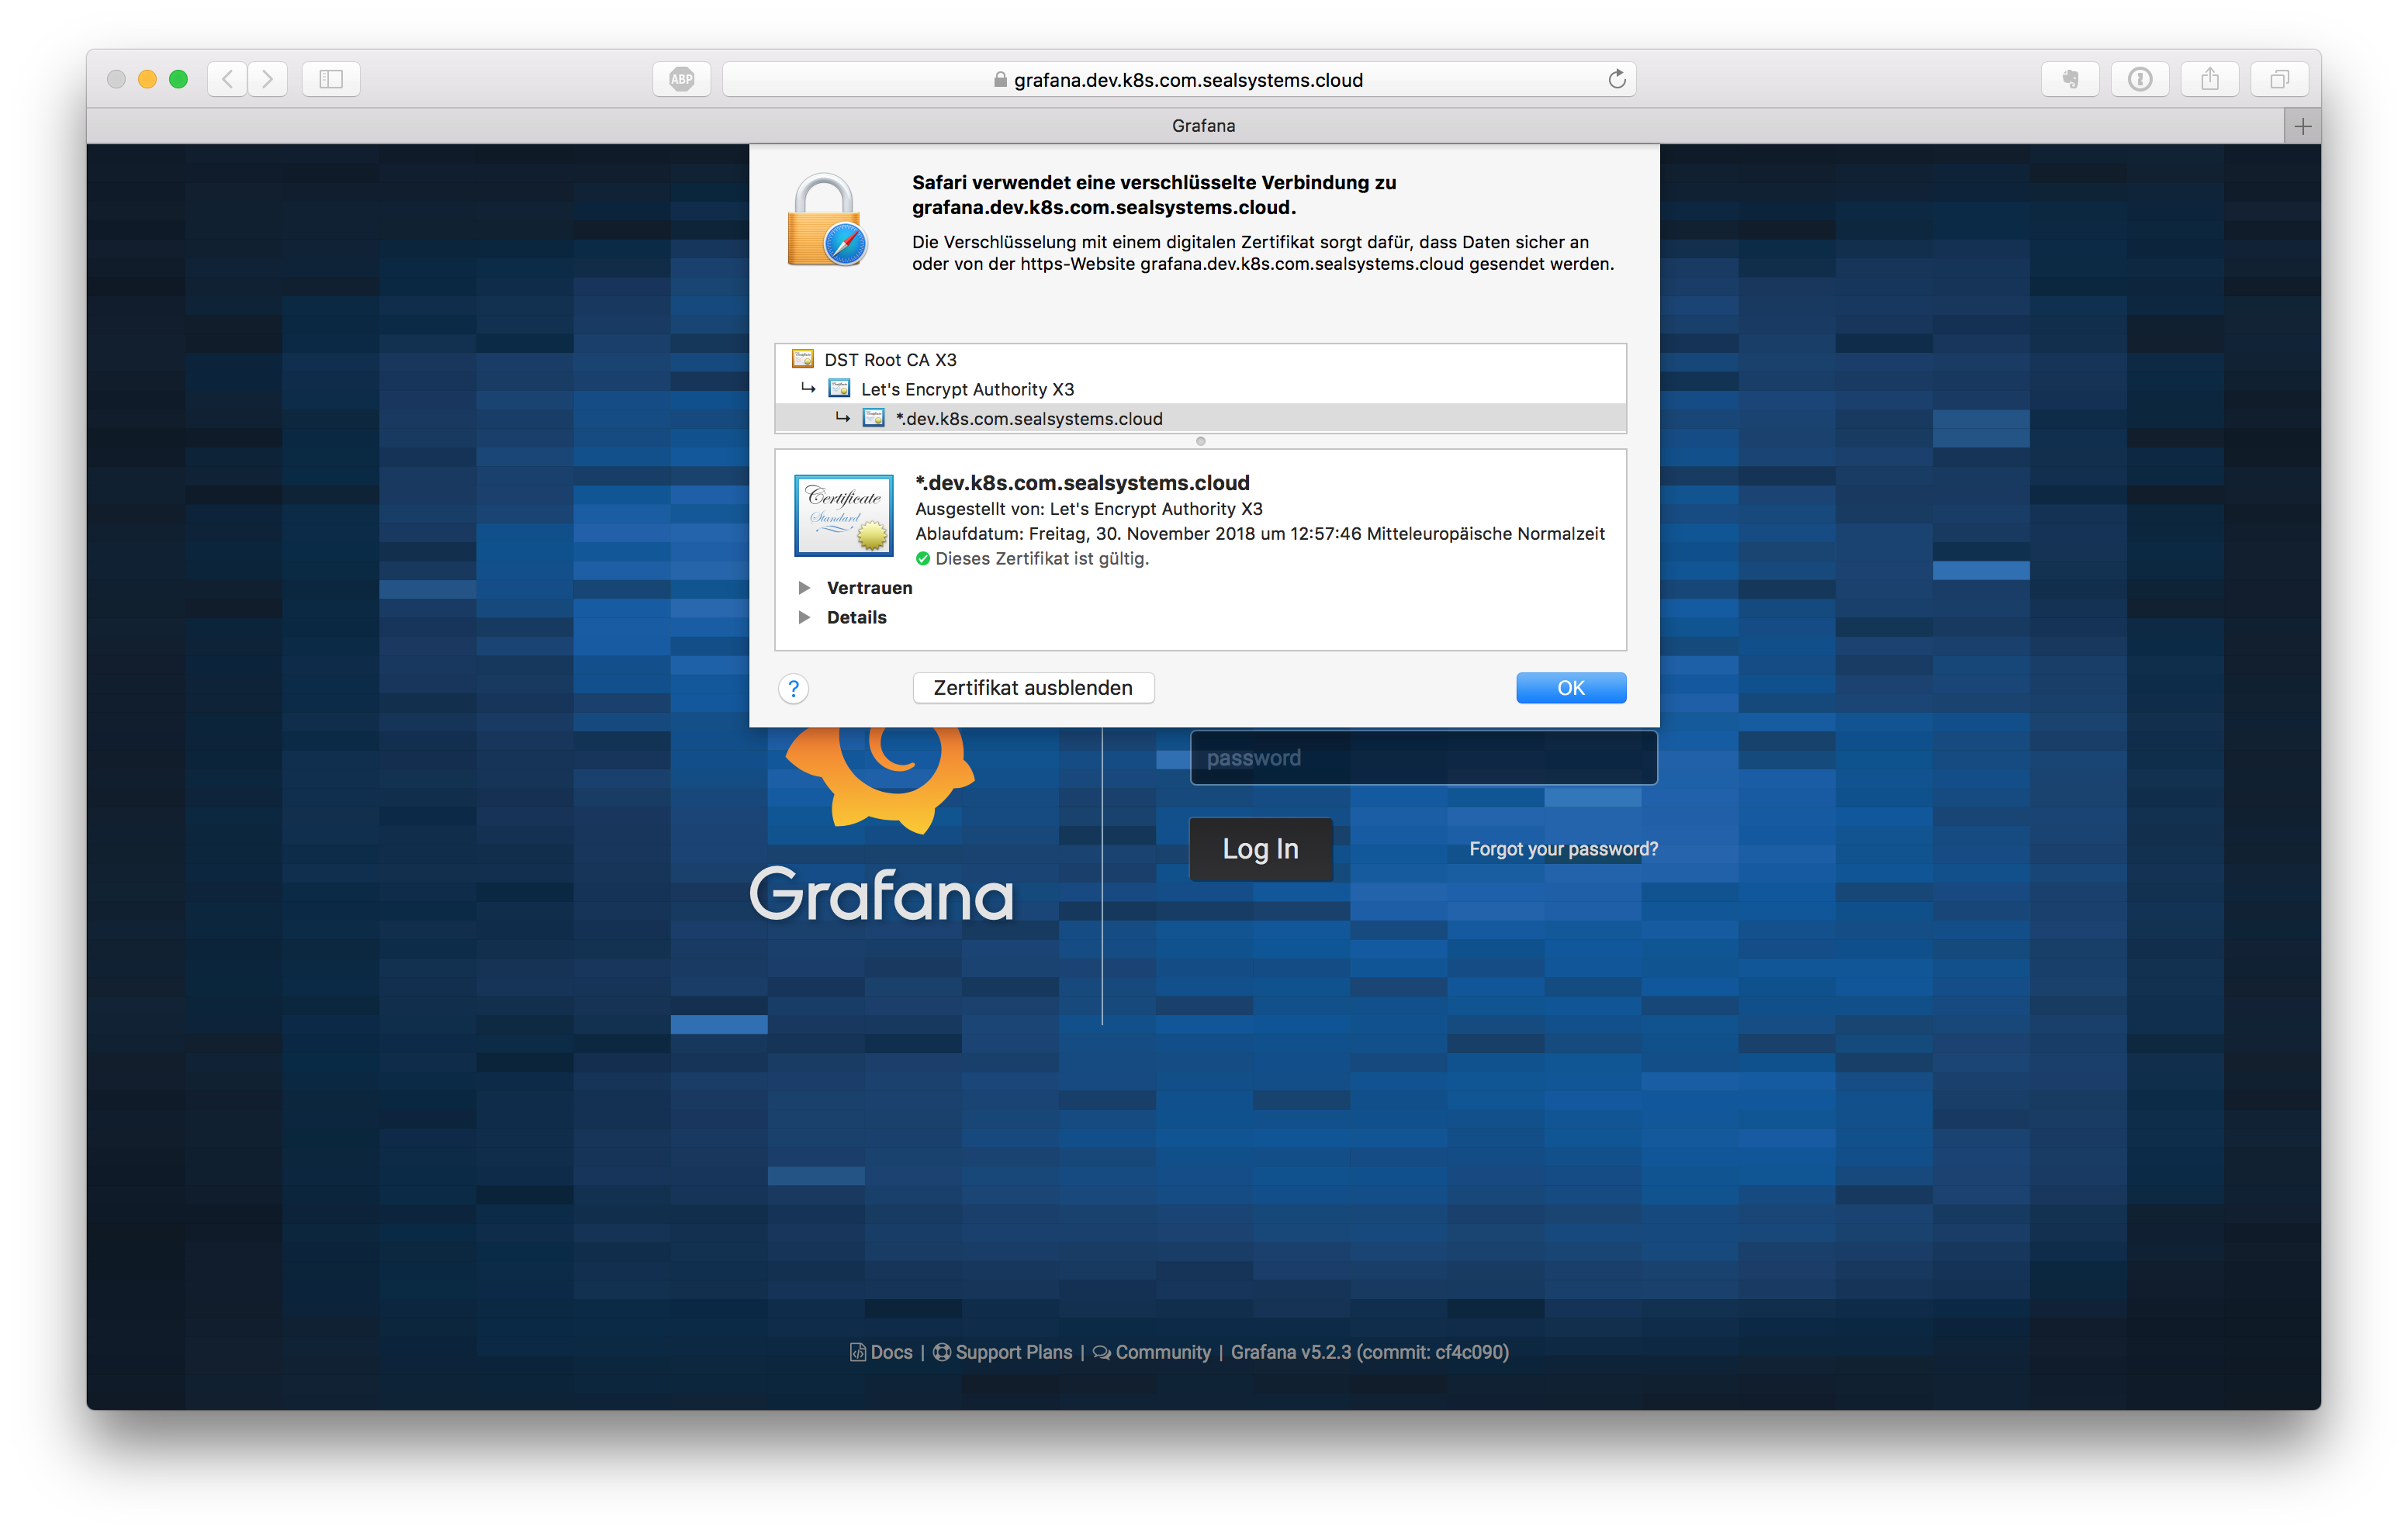Image resolution: width=2408 pixels, height=1534 pixels.
Task: Click the Log In button
Action: coord(1260,849)
